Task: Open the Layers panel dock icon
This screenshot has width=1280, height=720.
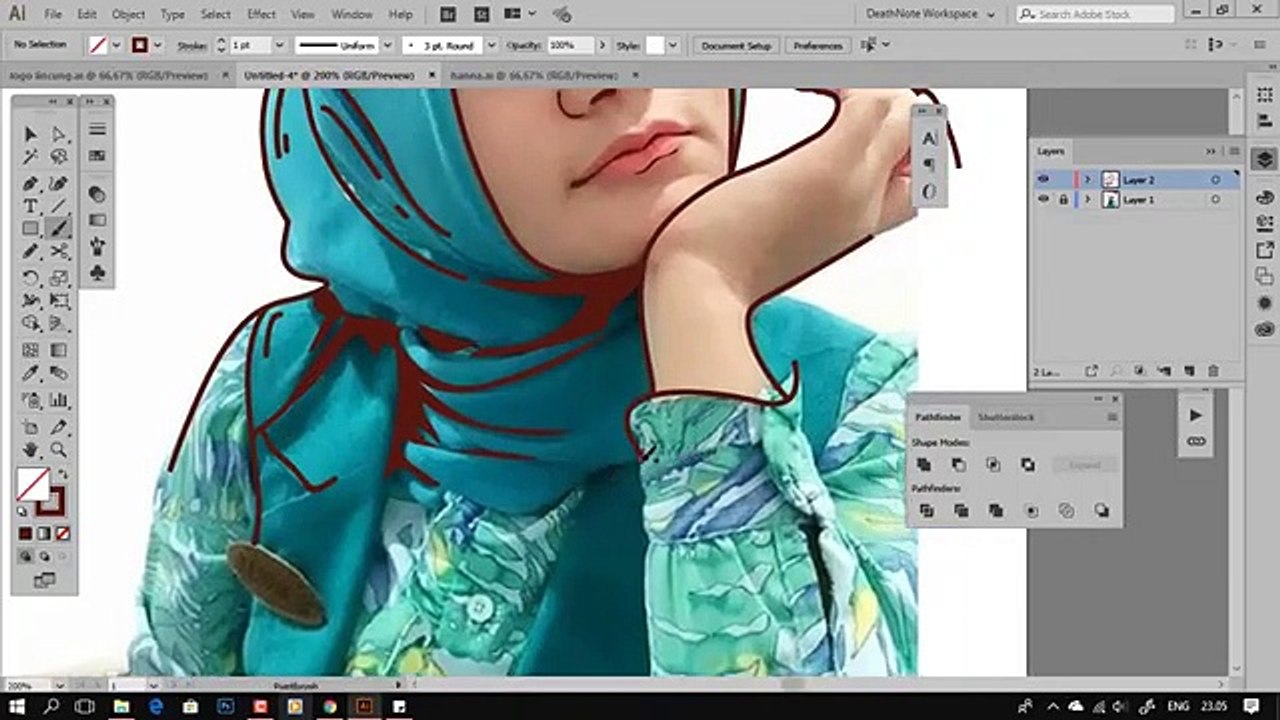Action: 1264,160
